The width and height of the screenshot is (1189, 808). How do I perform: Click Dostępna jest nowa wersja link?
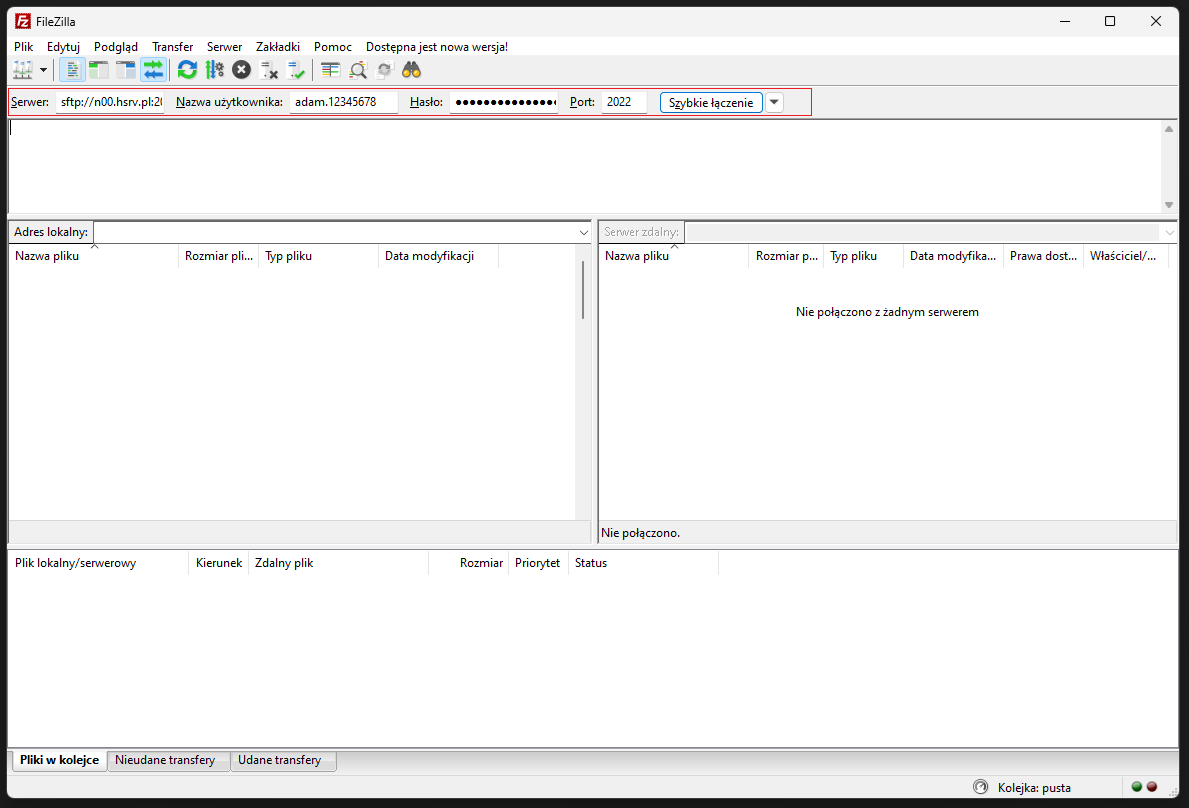tap(437, 46)
